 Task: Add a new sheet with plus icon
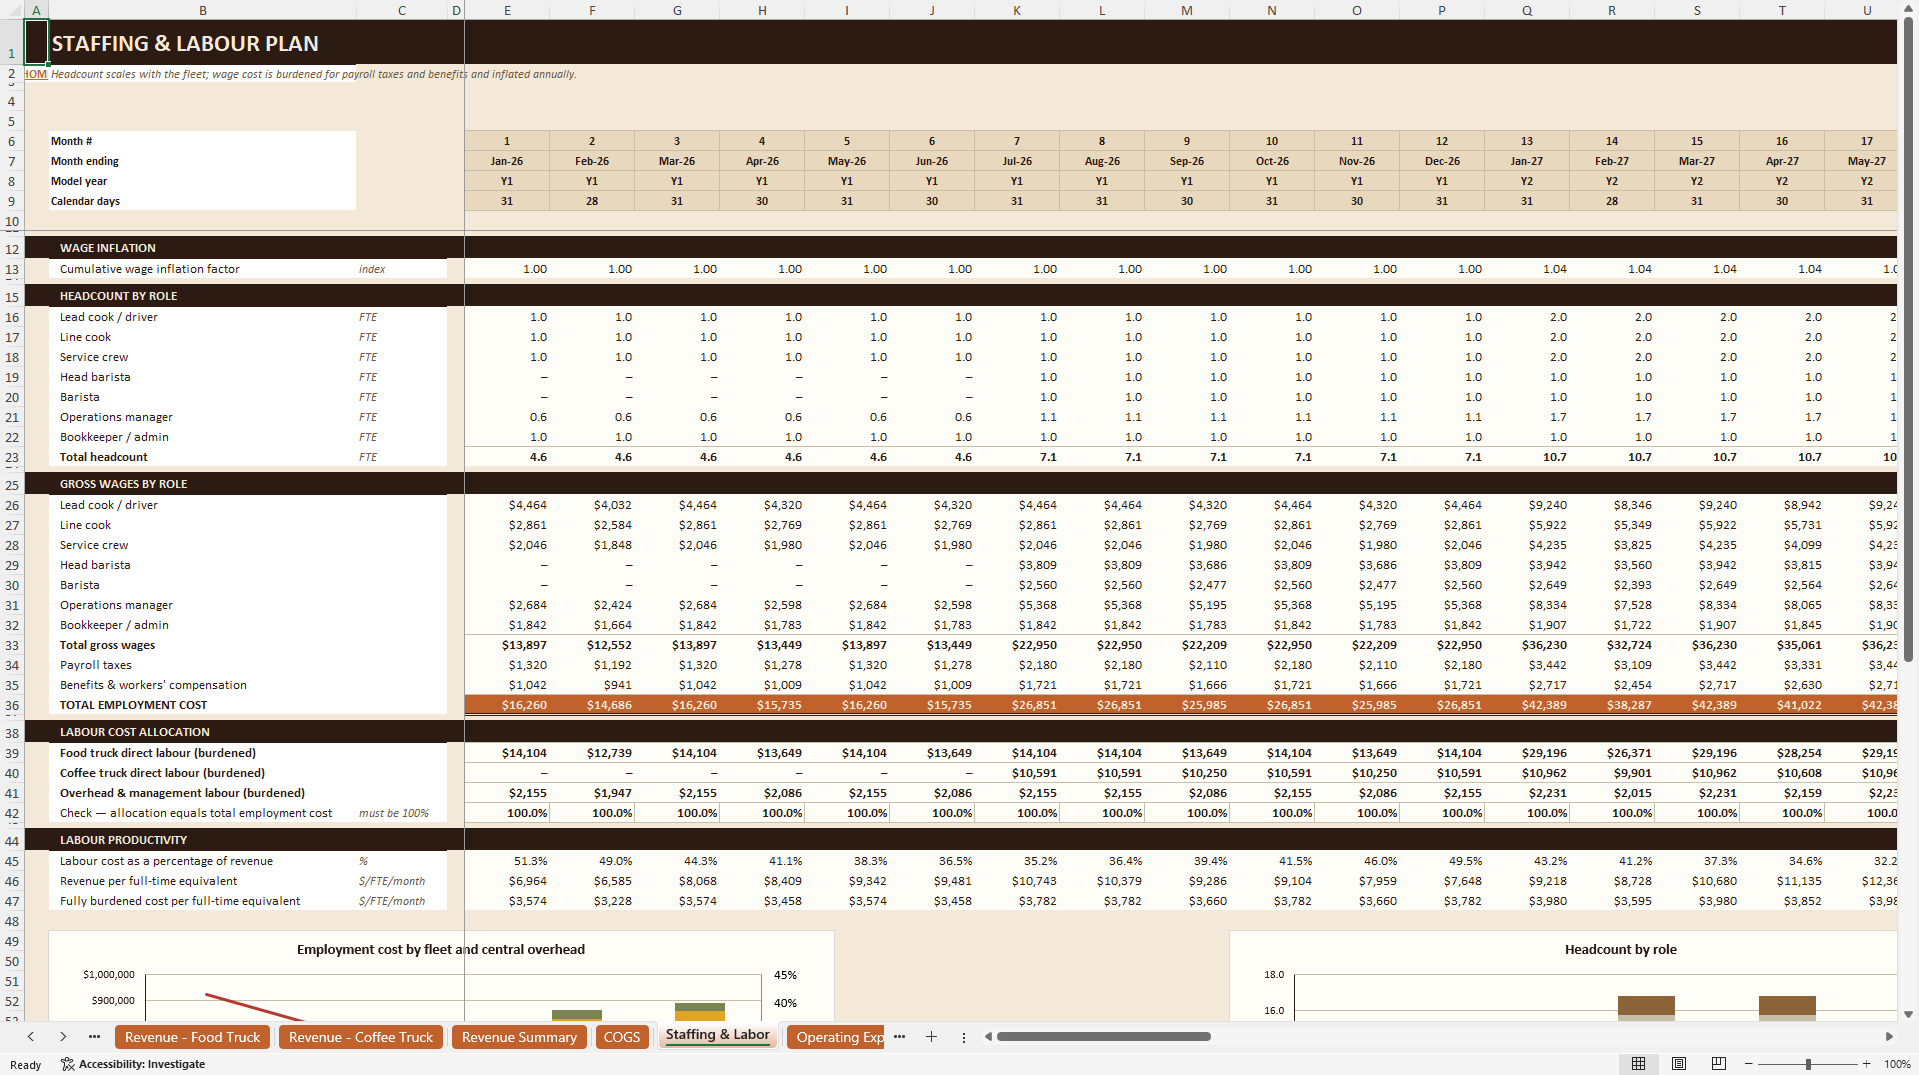(x=931, y=1037)
